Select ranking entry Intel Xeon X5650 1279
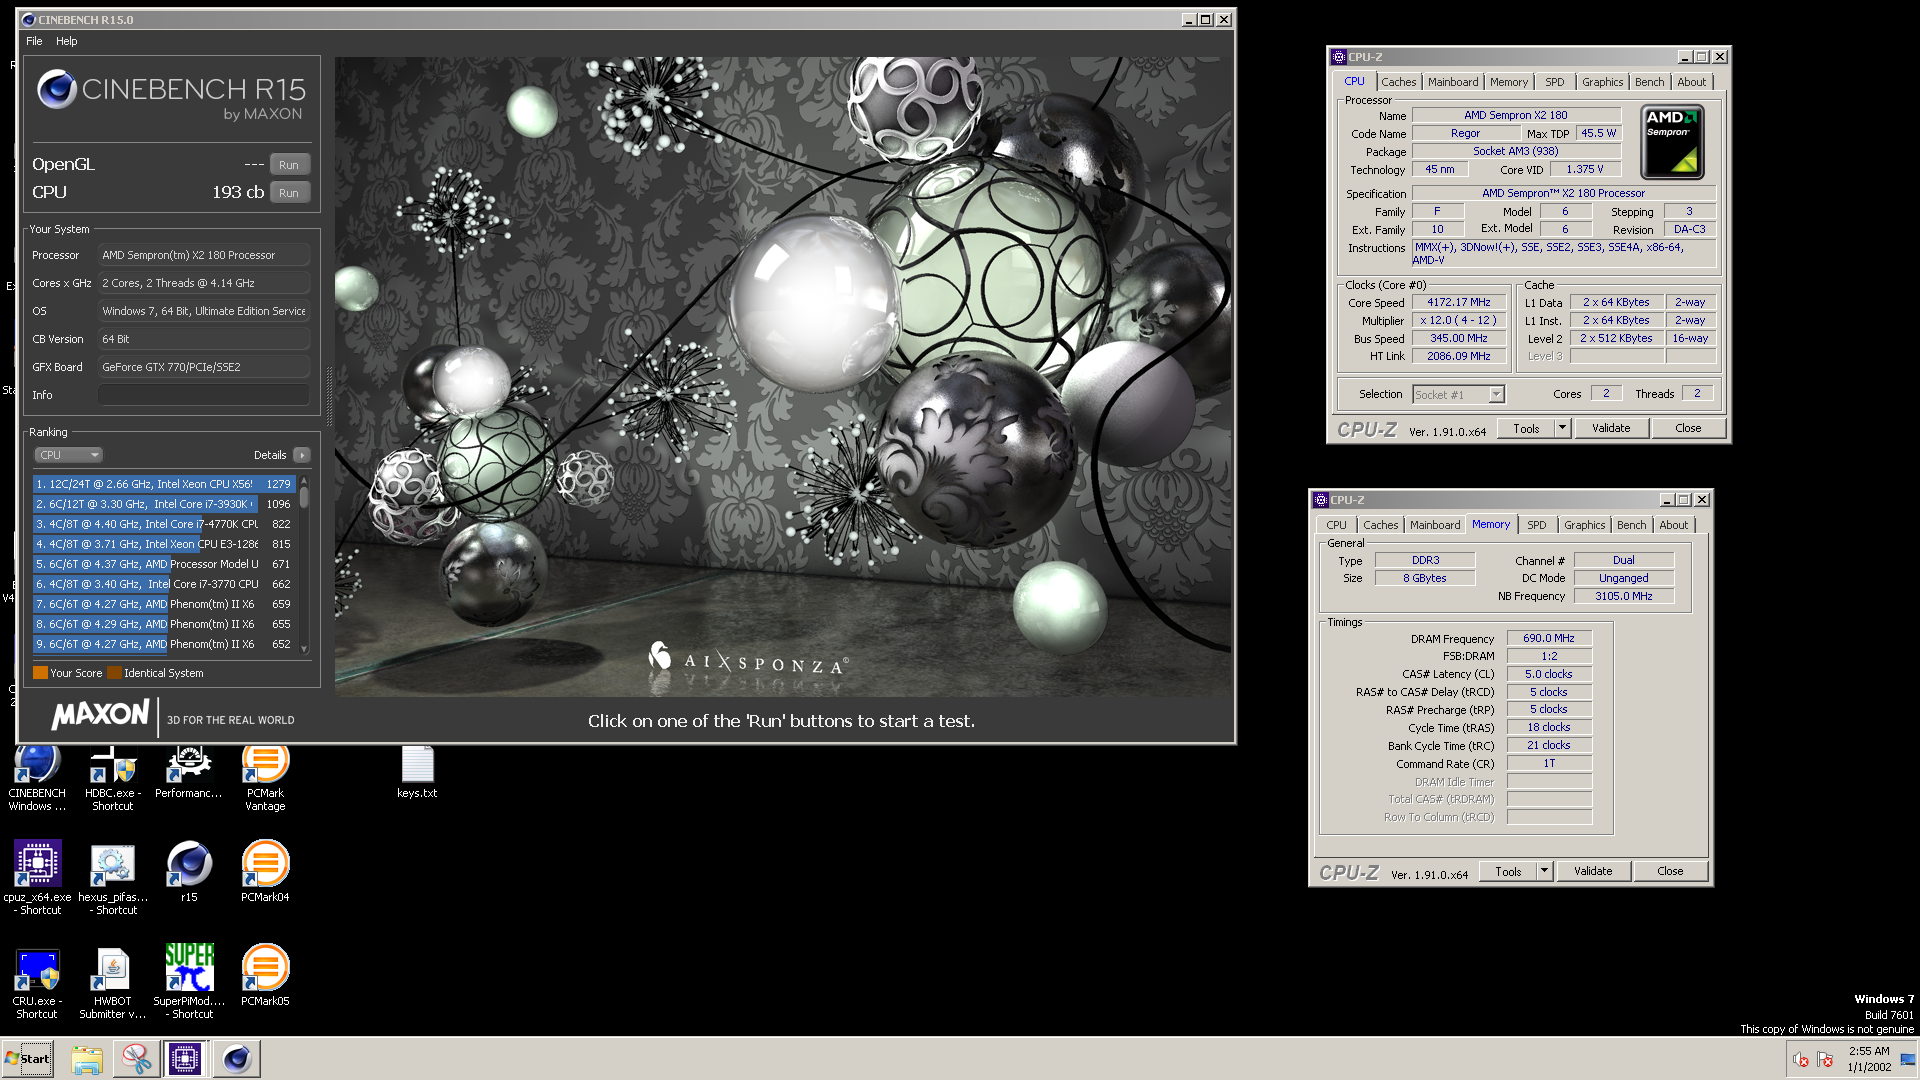Viewport: 1920px width, 1080px height. 163,484
